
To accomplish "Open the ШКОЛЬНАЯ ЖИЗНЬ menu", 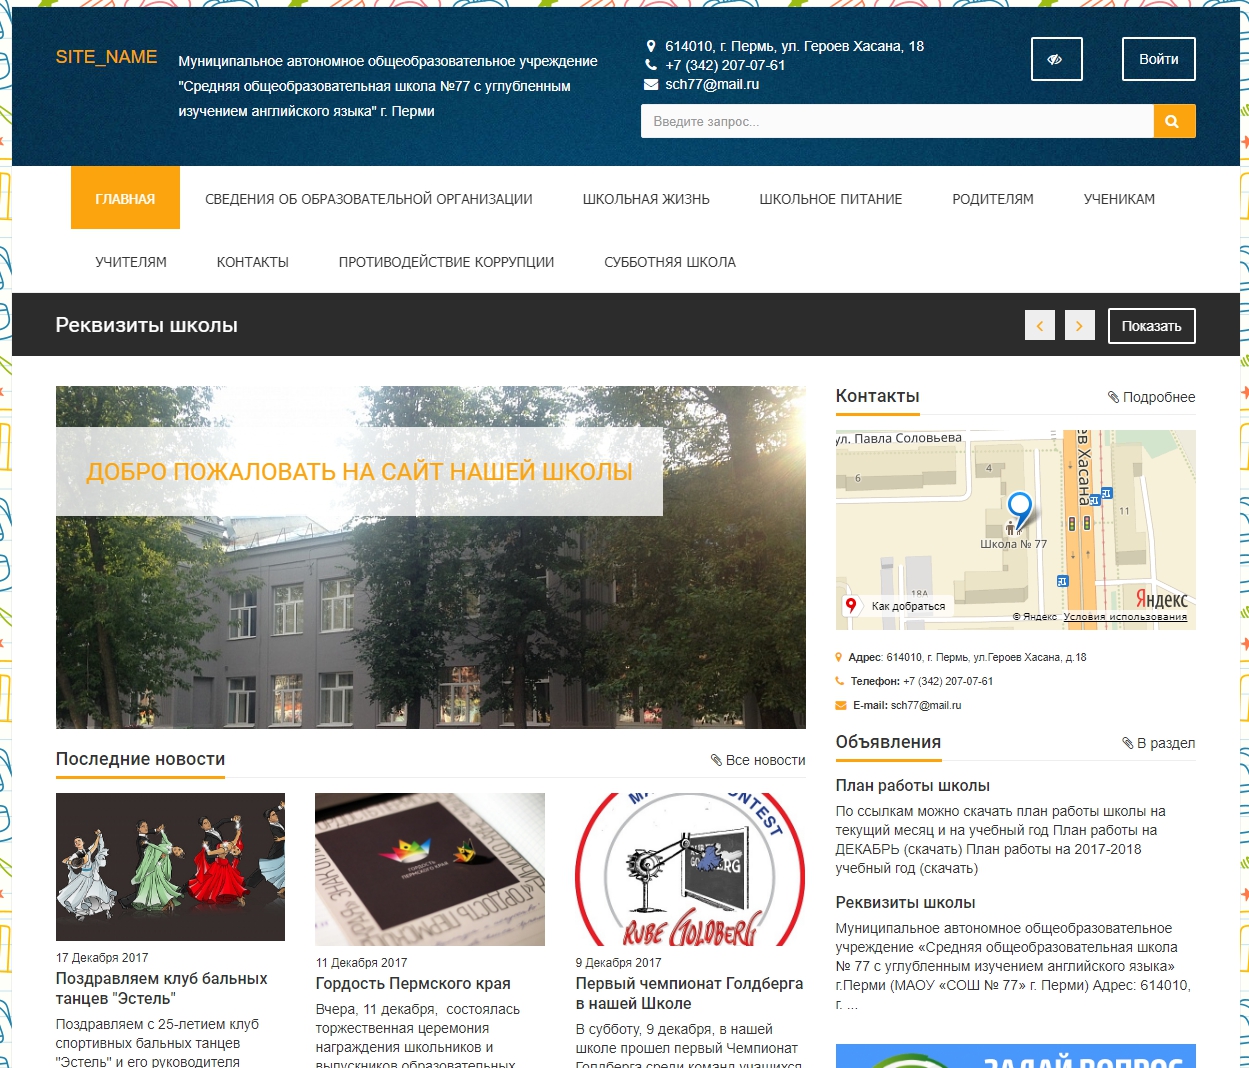I will click(646, 199).
